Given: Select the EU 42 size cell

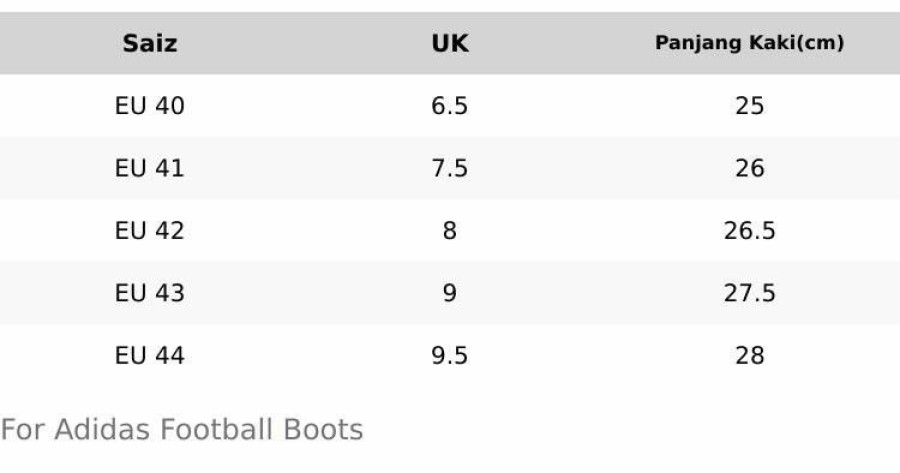Looking at the screenshot, I should [150, 231].
